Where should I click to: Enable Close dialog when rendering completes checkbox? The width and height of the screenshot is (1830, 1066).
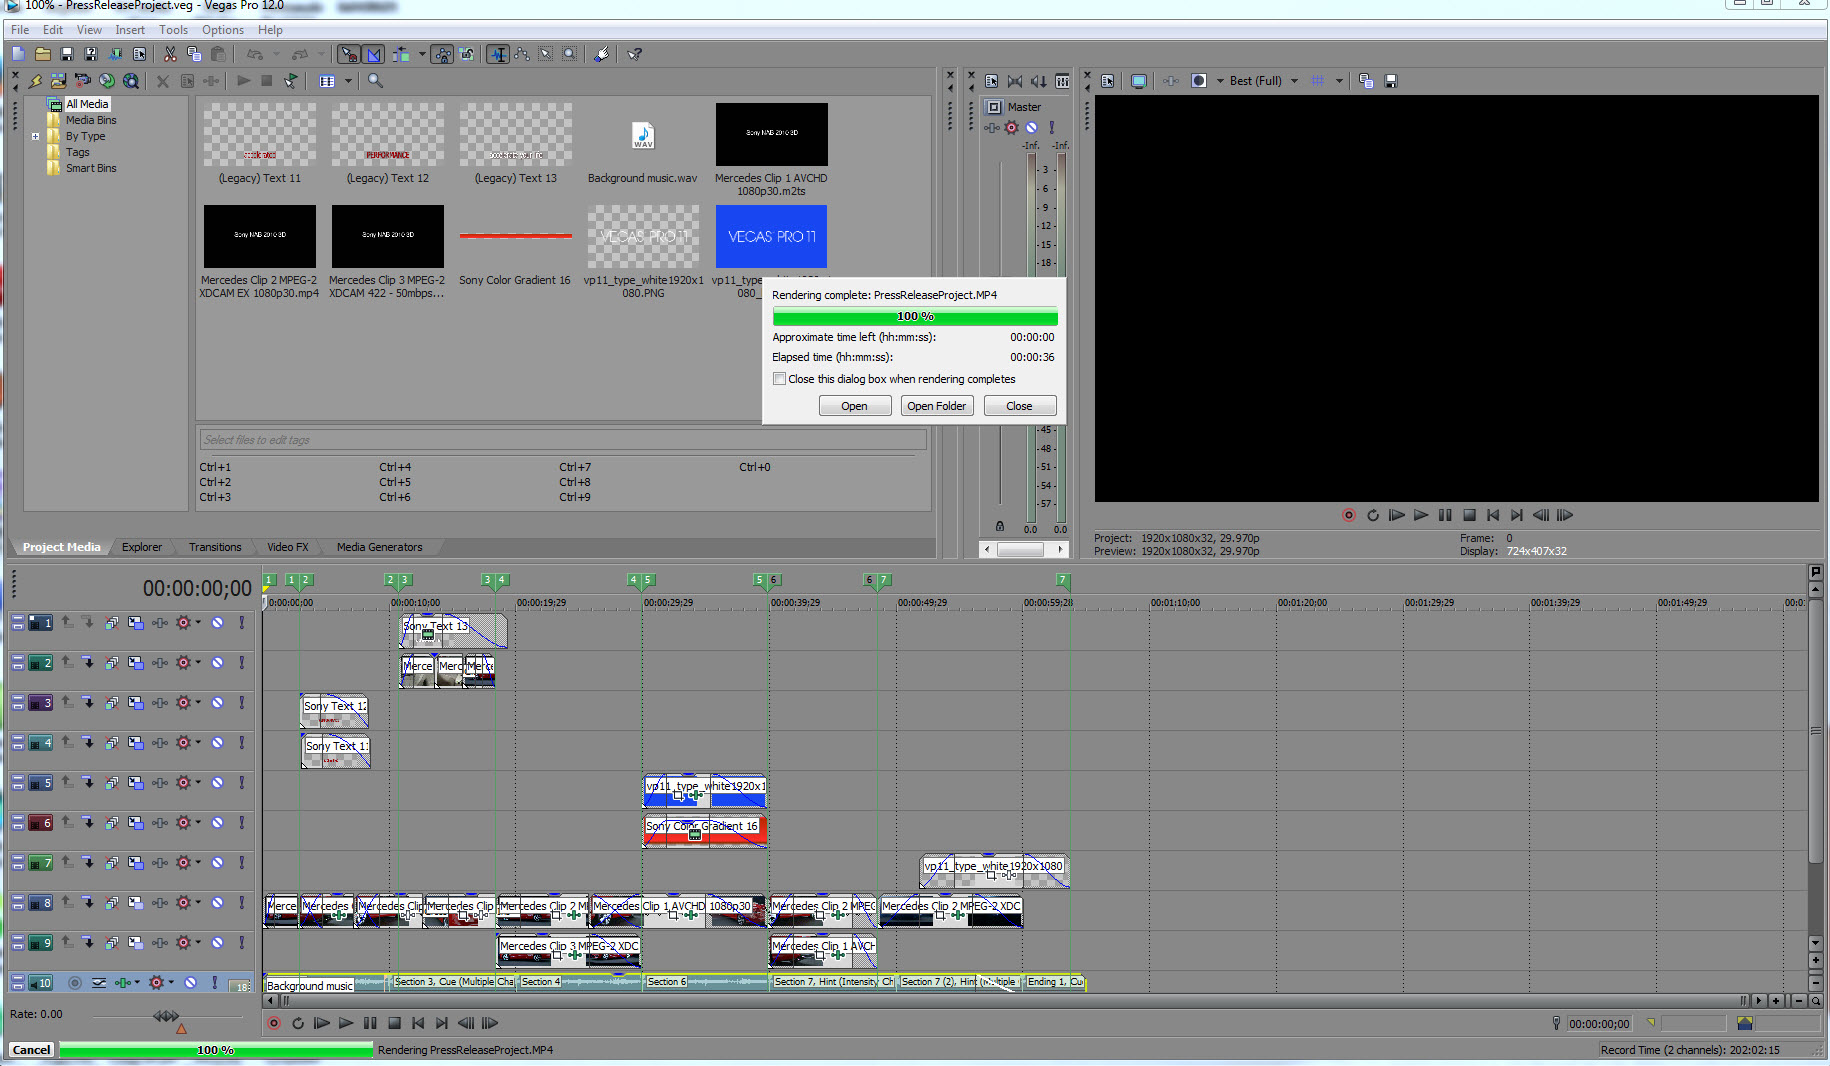[x=779, y=379]
